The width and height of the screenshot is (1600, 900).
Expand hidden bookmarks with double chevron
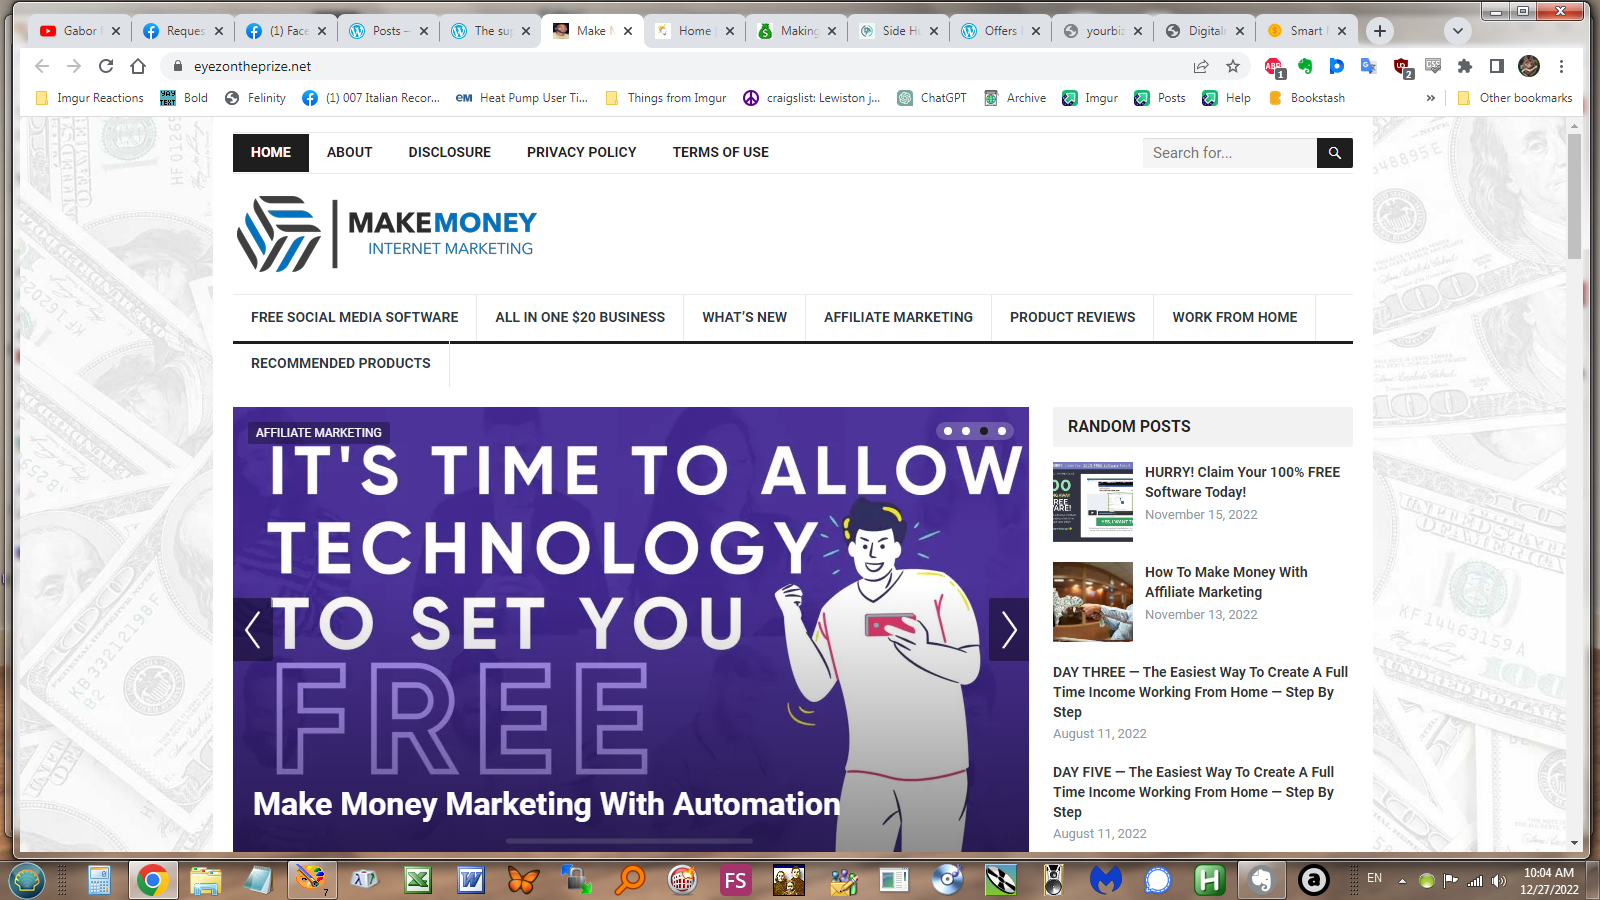[x=1431, y=98]
